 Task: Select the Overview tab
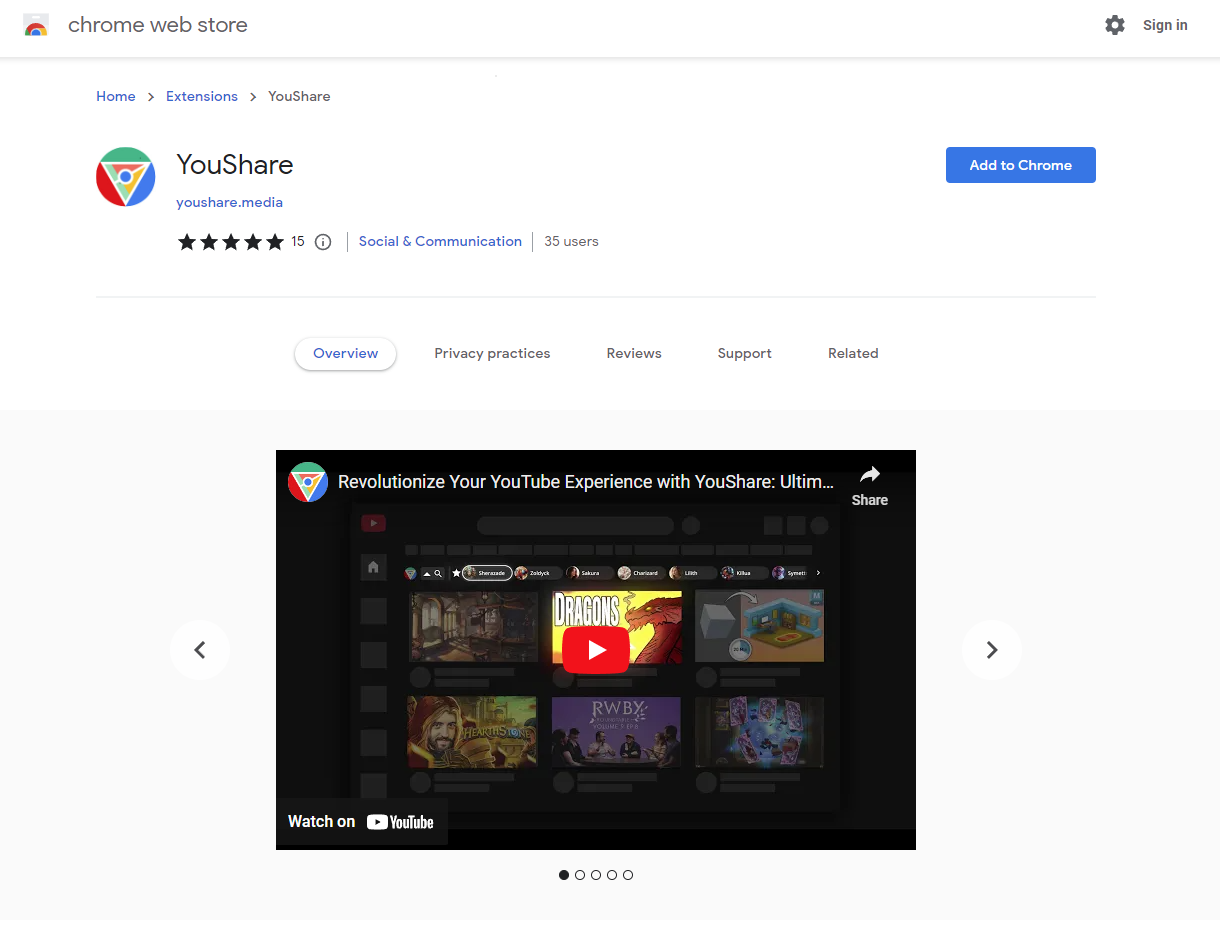(346, 353)
